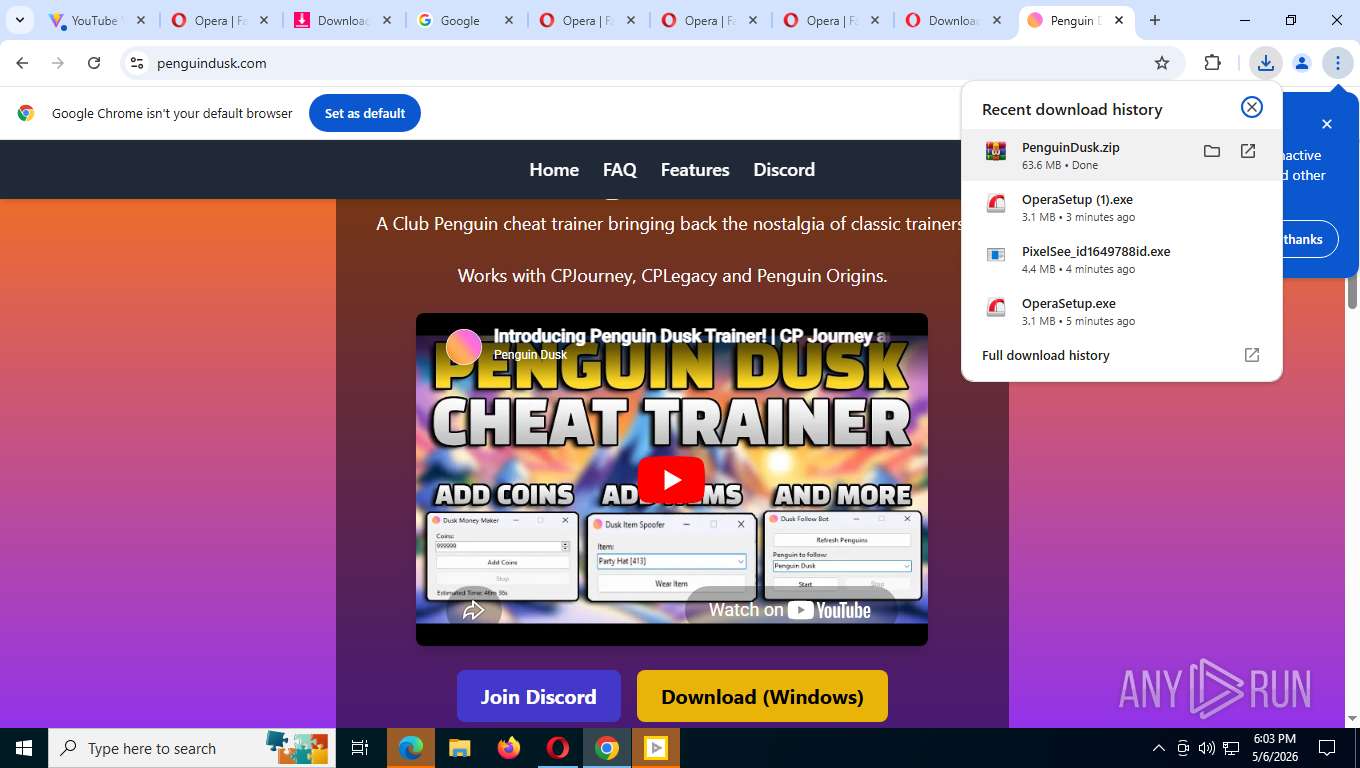Toggle the Downloads toolbar icon
Image resolution: width=1360 pixels, height=768 pixels.
pyautogui.click(x=1266, y=63)
